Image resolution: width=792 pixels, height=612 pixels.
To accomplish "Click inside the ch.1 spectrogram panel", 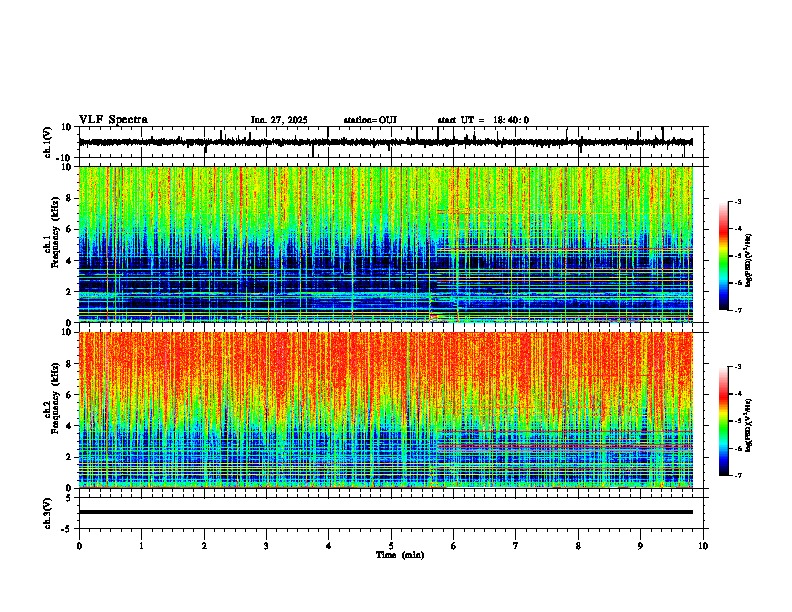I will coord(385,244).
